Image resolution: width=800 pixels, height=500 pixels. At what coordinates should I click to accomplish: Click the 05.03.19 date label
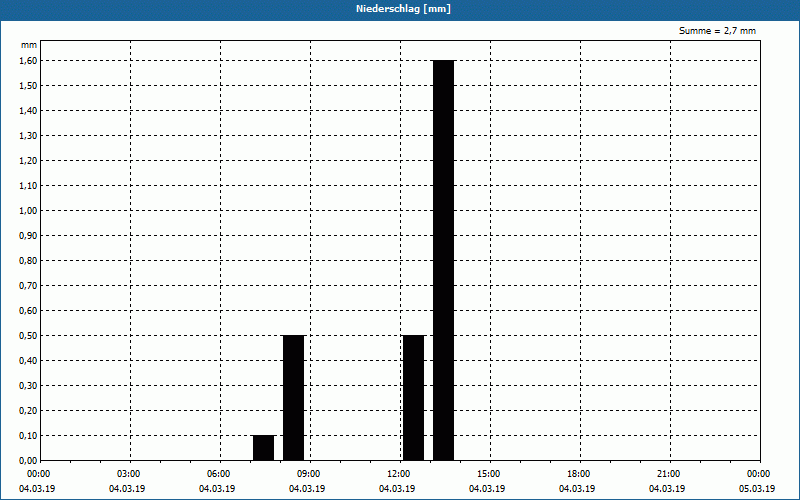click(757, 489)
